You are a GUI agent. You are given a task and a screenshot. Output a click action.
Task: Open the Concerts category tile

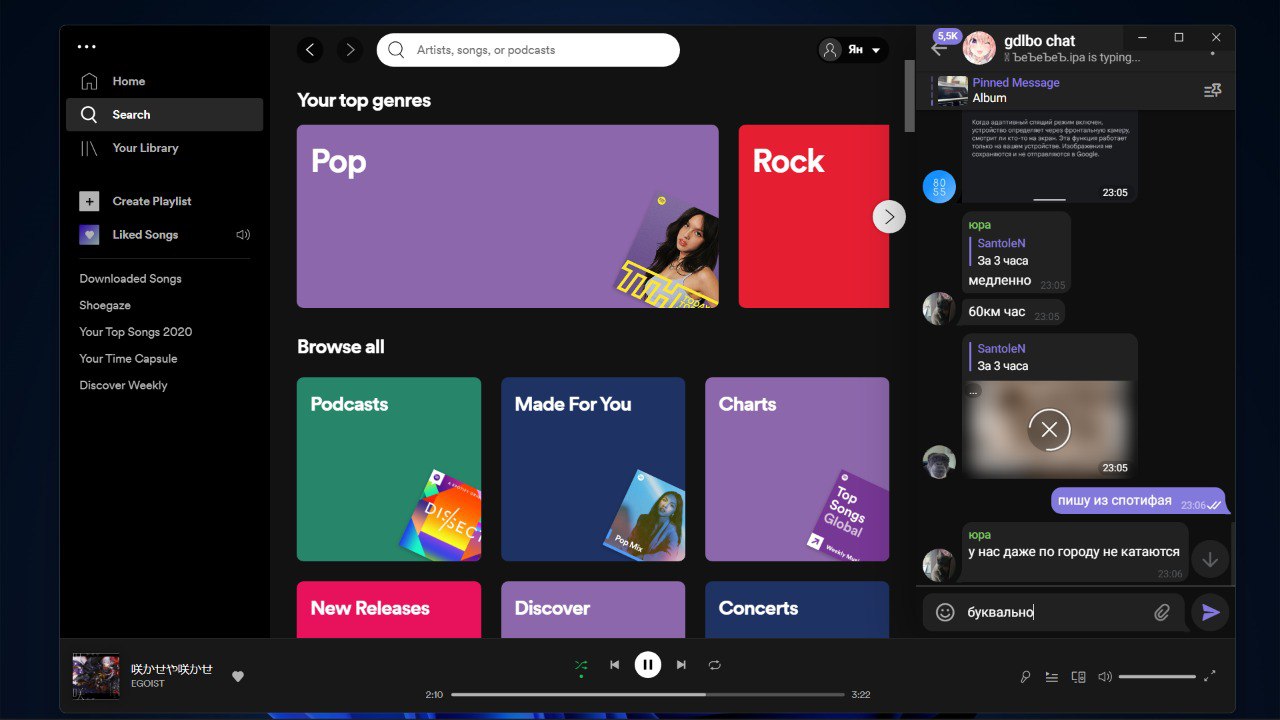click(x=797, y=609)
